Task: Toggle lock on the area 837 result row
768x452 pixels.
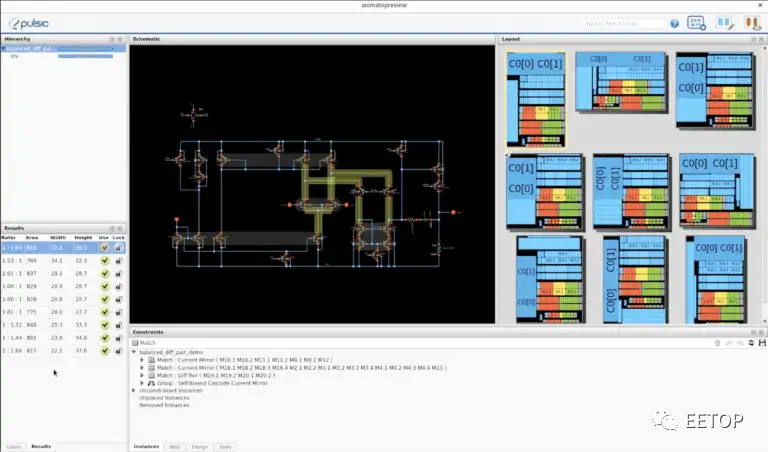Action: coord(119,273)
